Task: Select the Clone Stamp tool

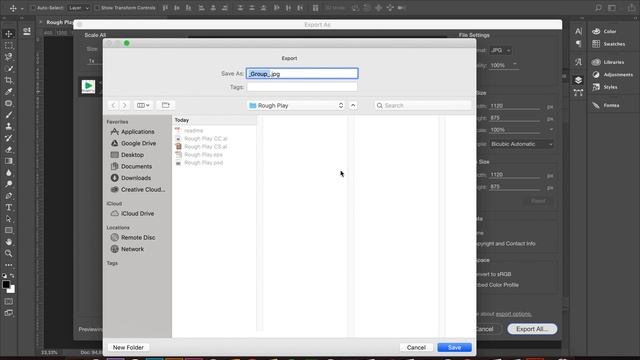Action: click(x=9, y=126)
